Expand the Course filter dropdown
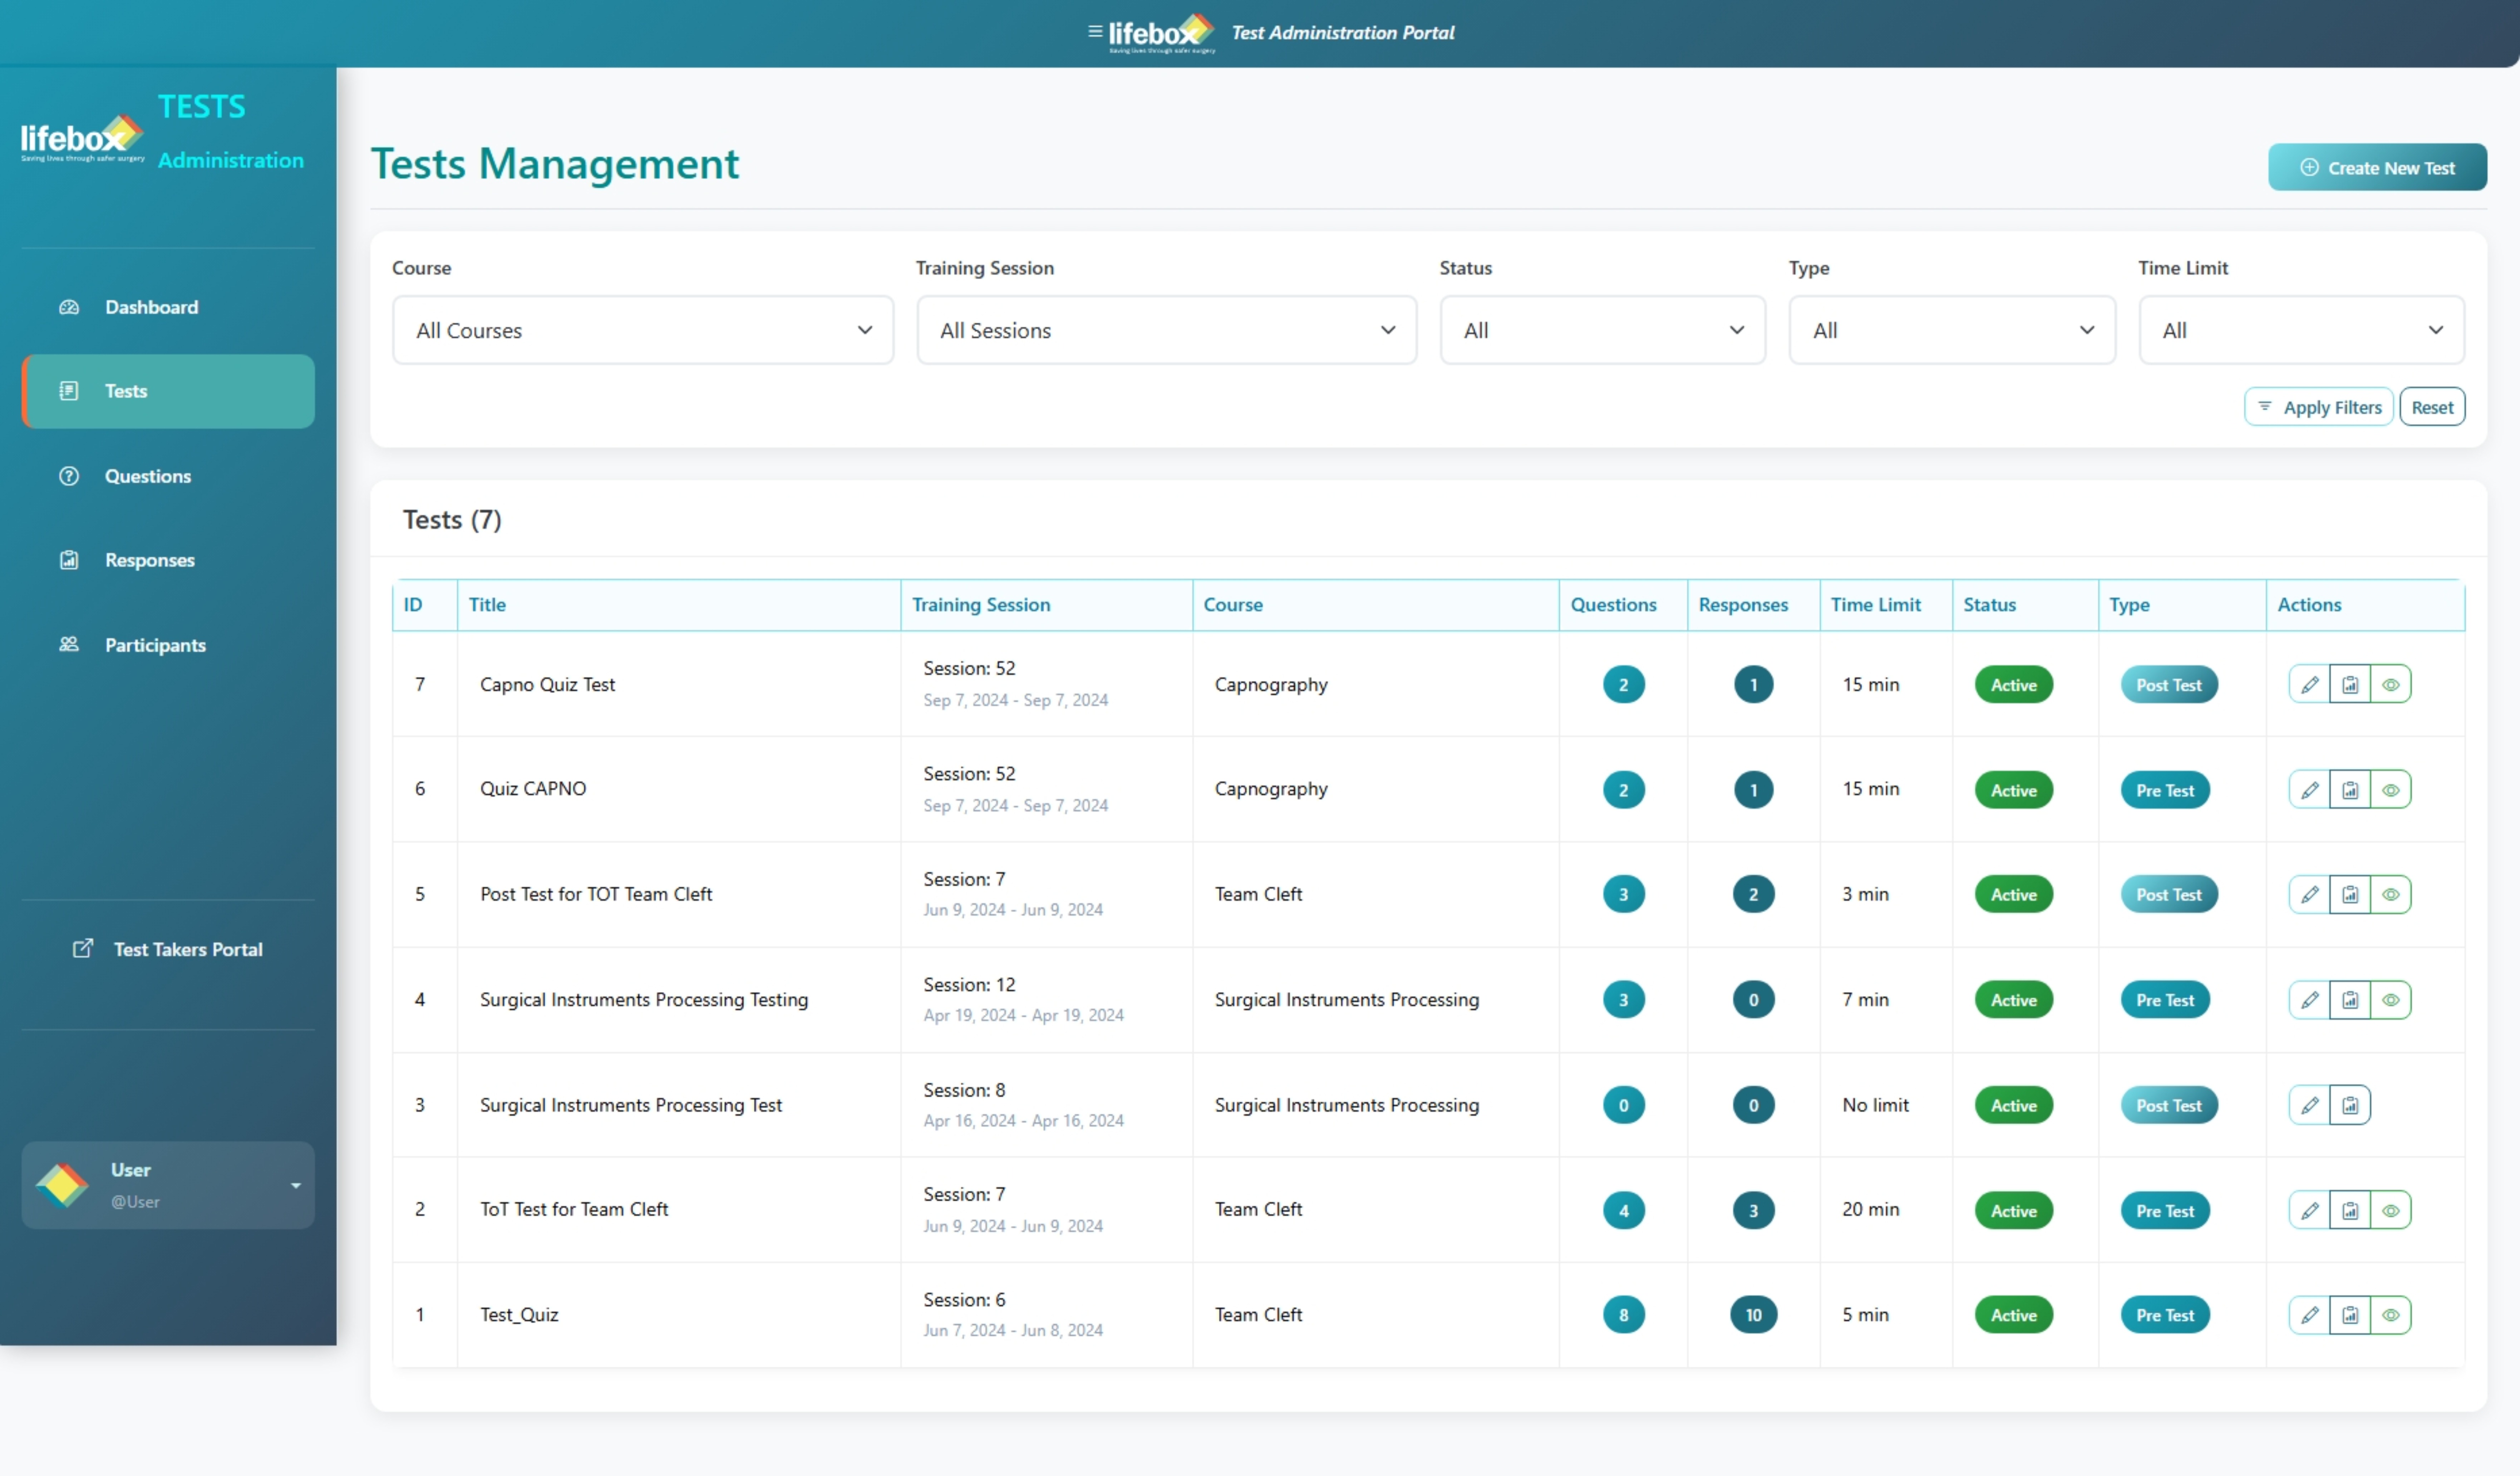Viewport: 2520px width, 1476px height. pyautogui.click(x=643, y=330)
